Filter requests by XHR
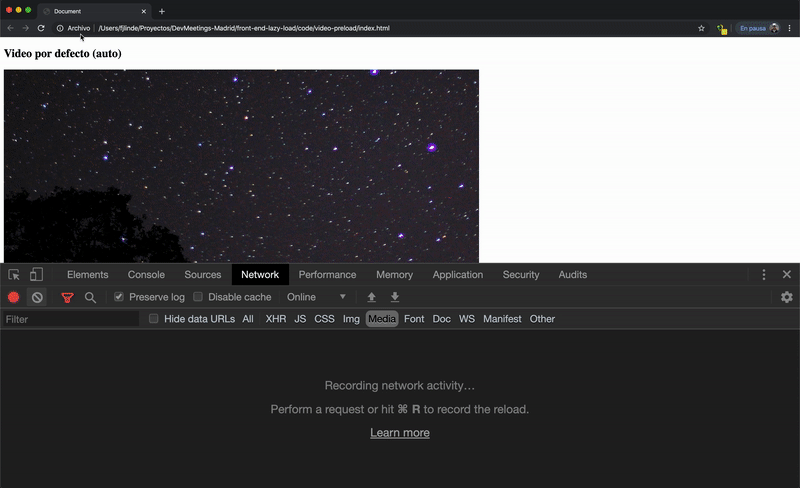Image resolution: width=800 pixels, height=488 pixels. click(276, 319)
